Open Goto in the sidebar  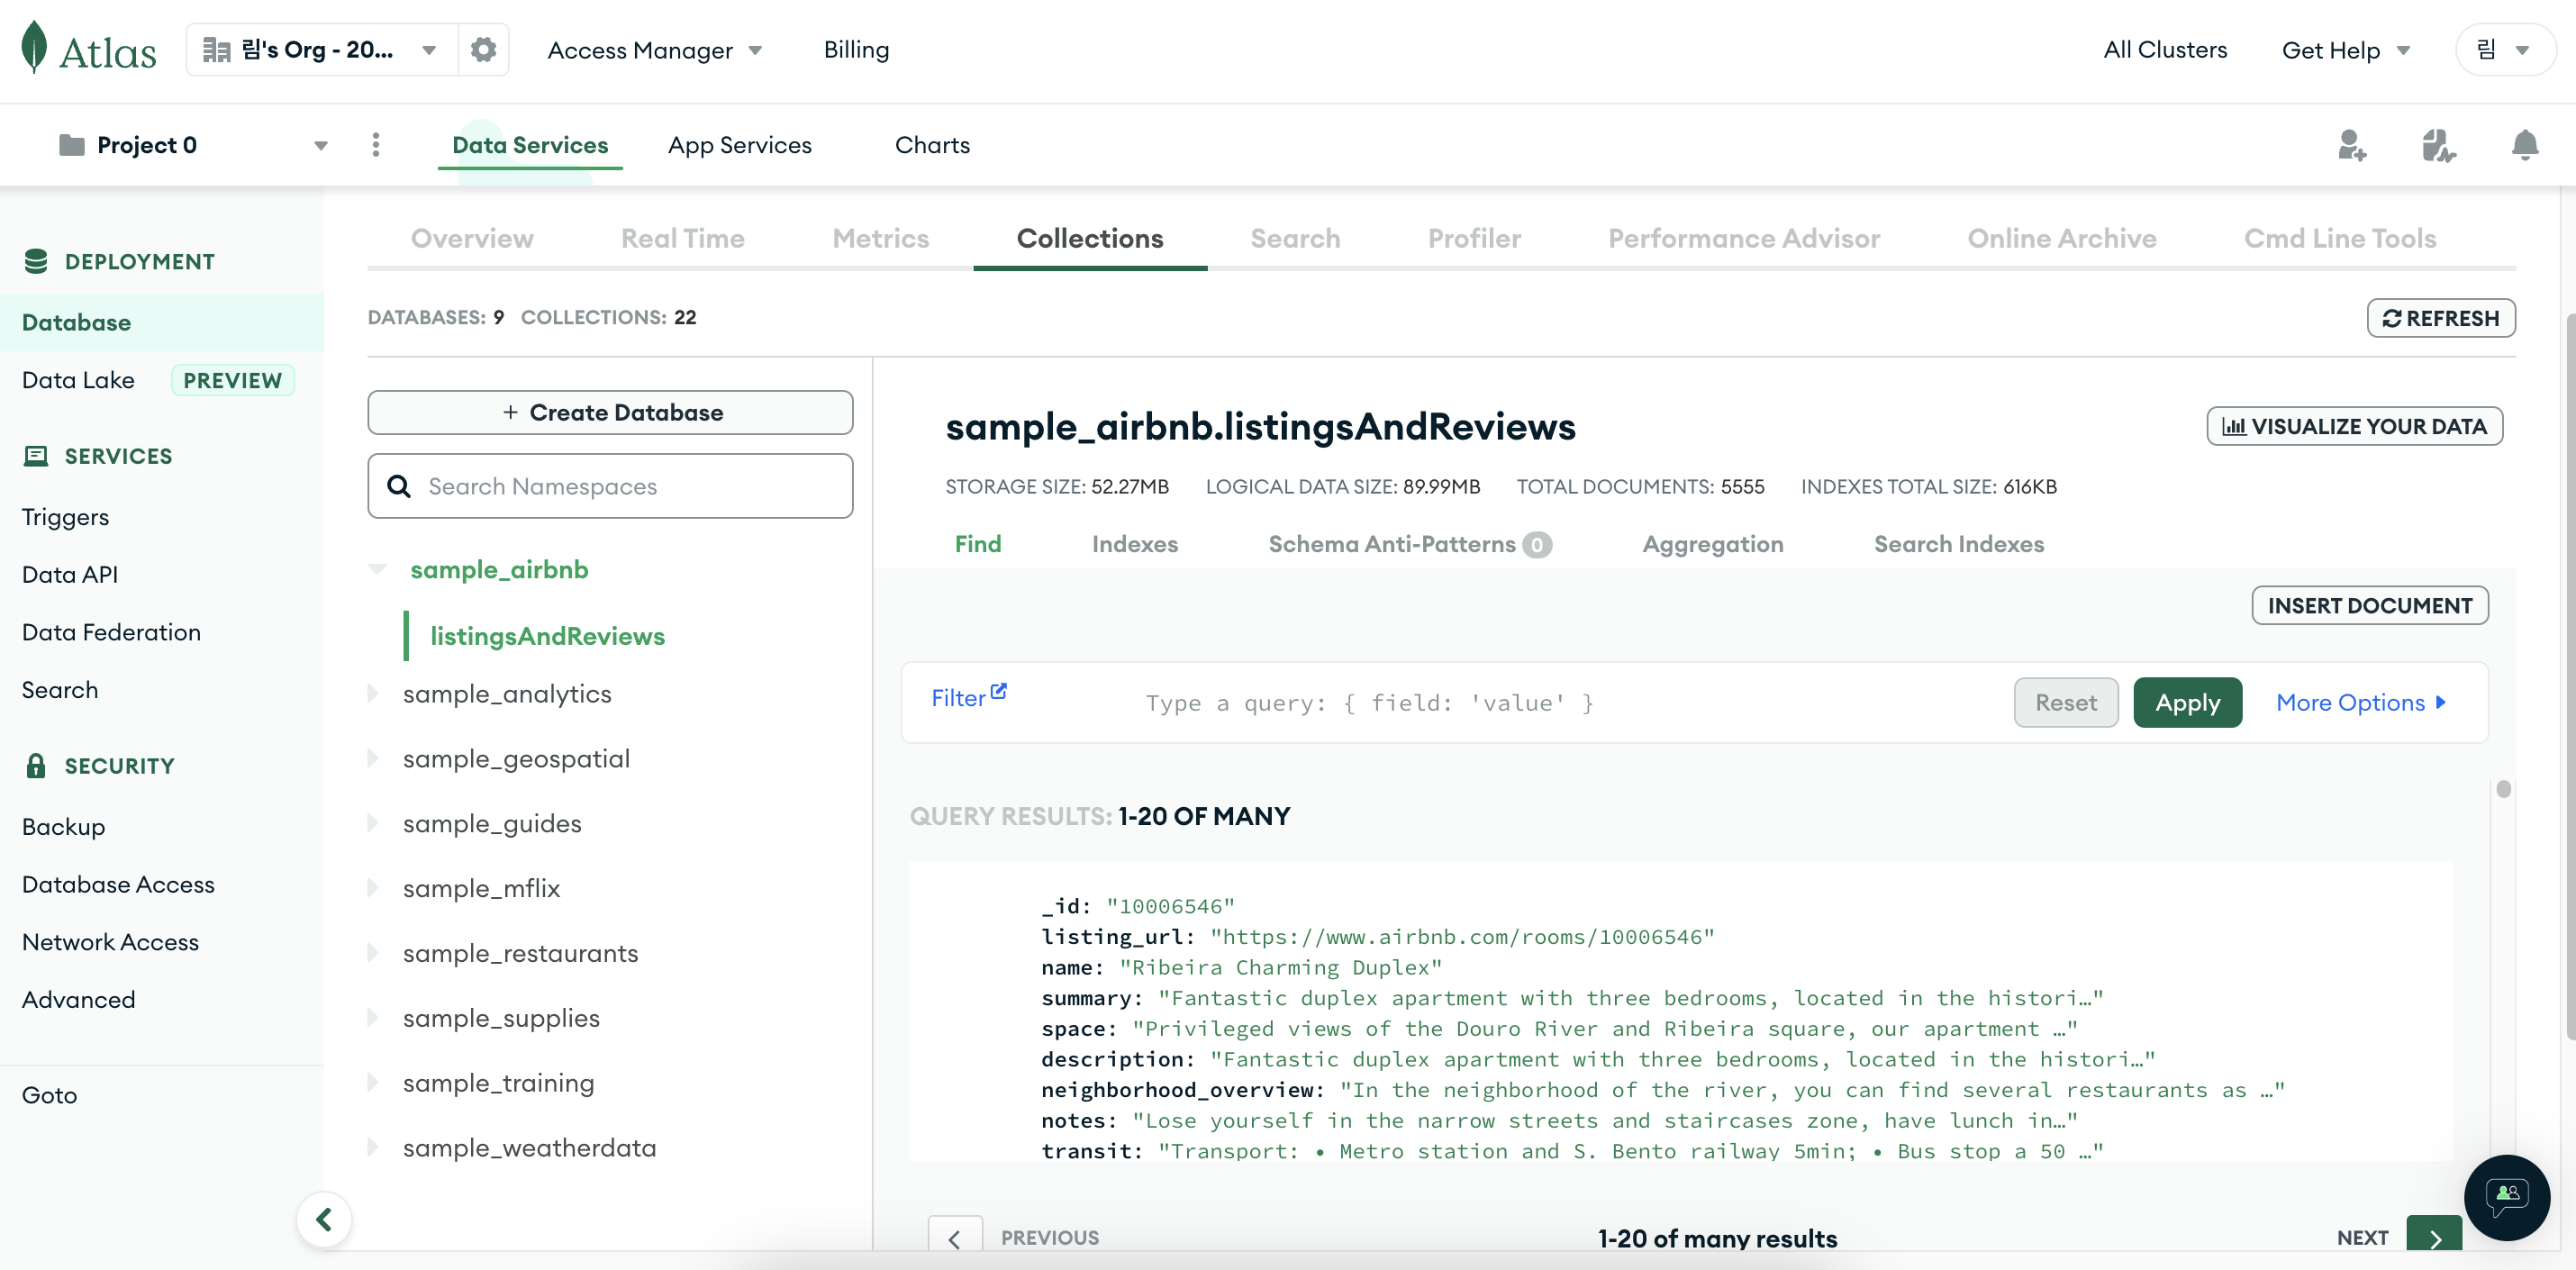click(x=49, y=1095)
